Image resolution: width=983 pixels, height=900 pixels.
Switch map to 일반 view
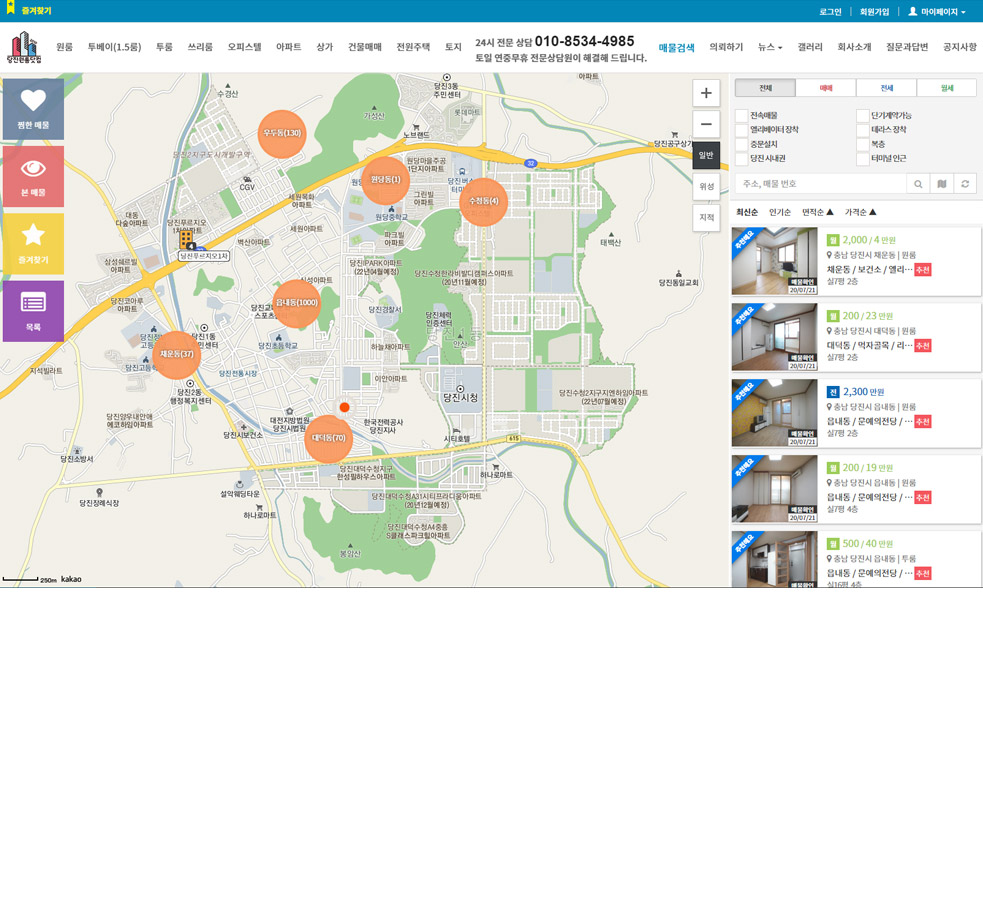[706, 155]
